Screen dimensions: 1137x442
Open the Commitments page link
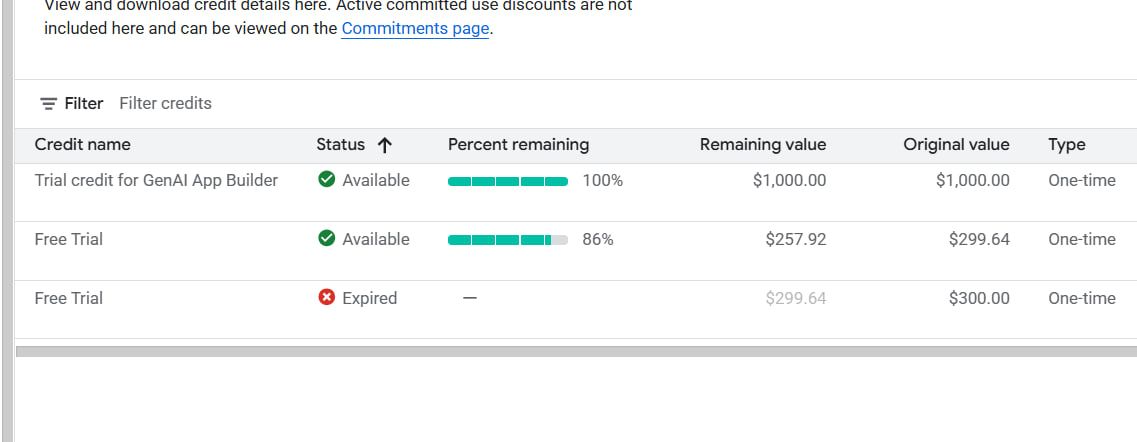[x=415, y=29]
